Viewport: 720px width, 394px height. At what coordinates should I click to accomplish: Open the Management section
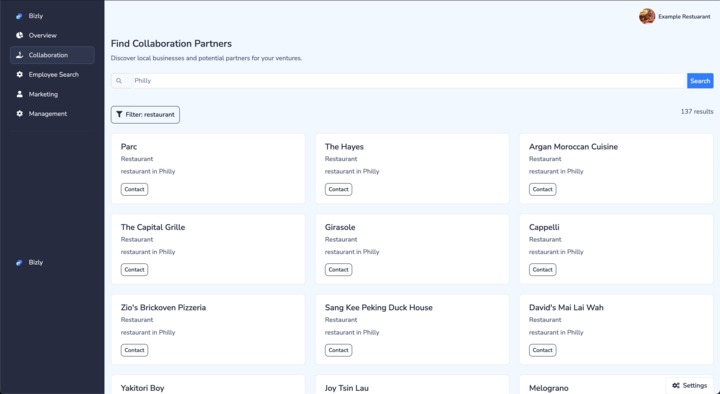click(x=52, y=113)
